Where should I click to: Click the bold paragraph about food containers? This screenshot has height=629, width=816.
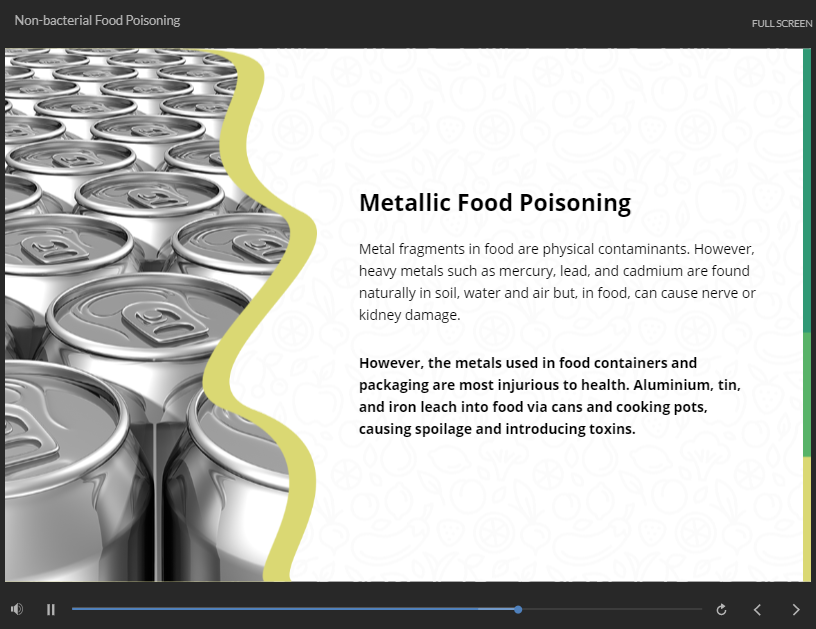point(550,396)
